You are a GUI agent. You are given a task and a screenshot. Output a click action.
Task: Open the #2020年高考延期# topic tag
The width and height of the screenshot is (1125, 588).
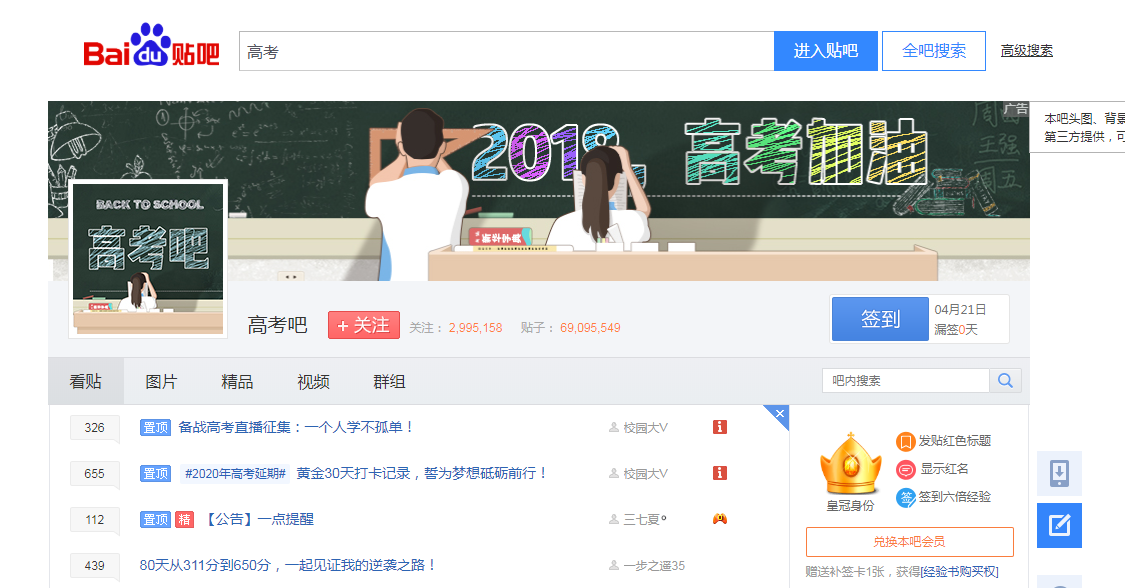235,474
